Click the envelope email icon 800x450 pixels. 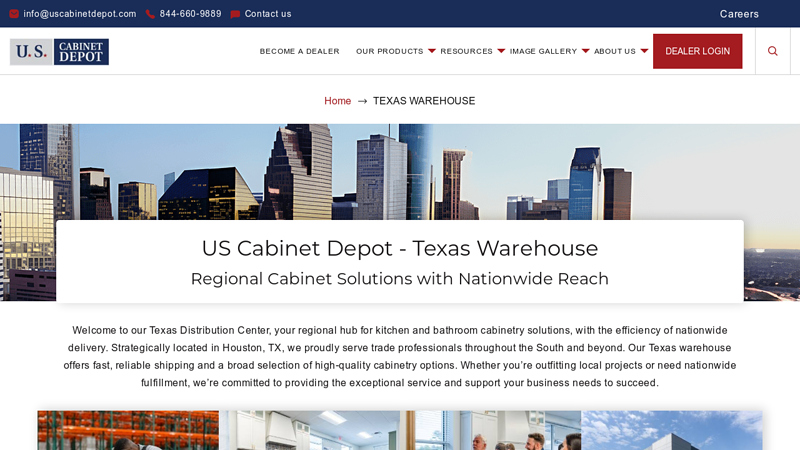tap(14, 14)
